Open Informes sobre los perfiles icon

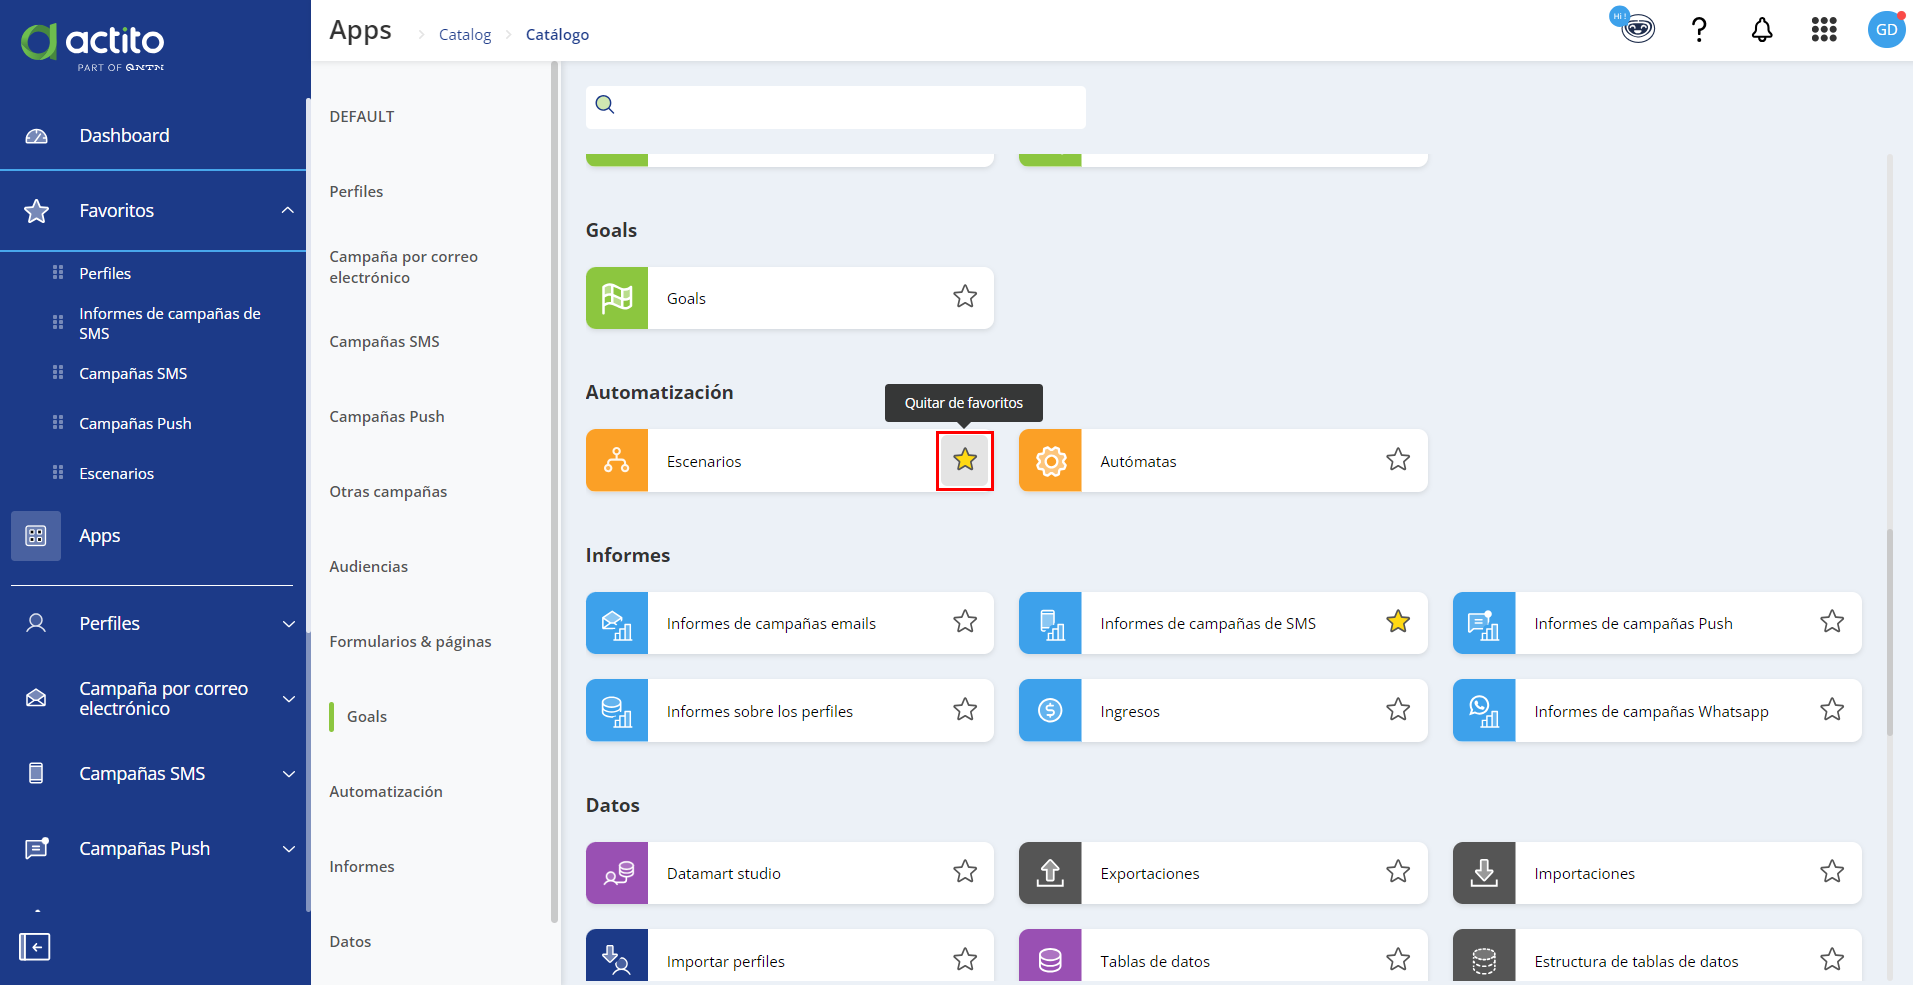click(x=617, y=710)
